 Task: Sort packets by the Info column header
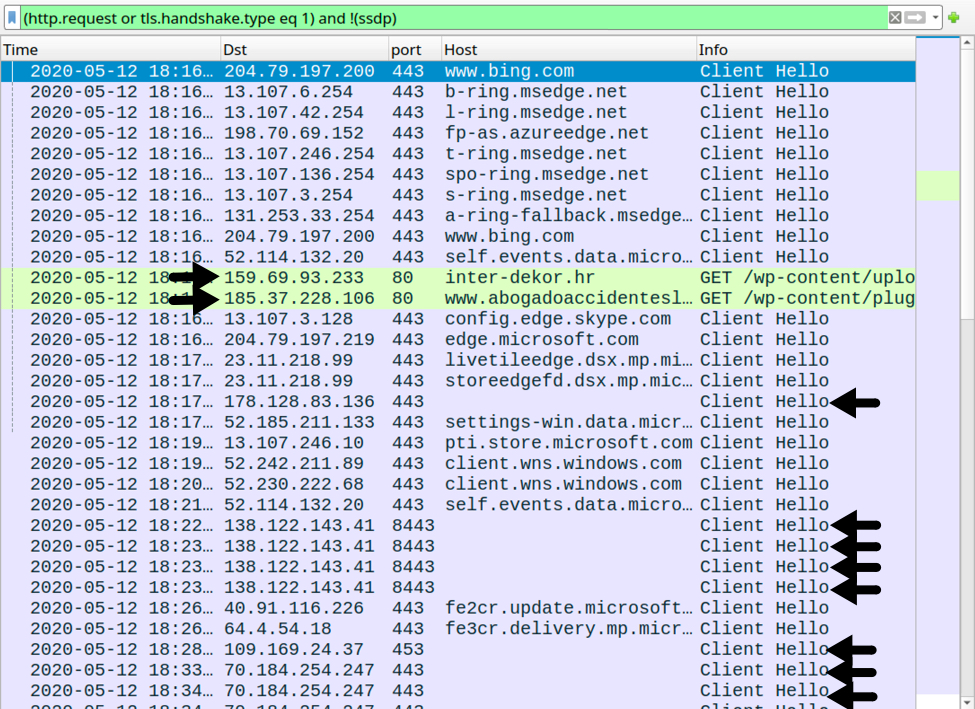(806, 50)
